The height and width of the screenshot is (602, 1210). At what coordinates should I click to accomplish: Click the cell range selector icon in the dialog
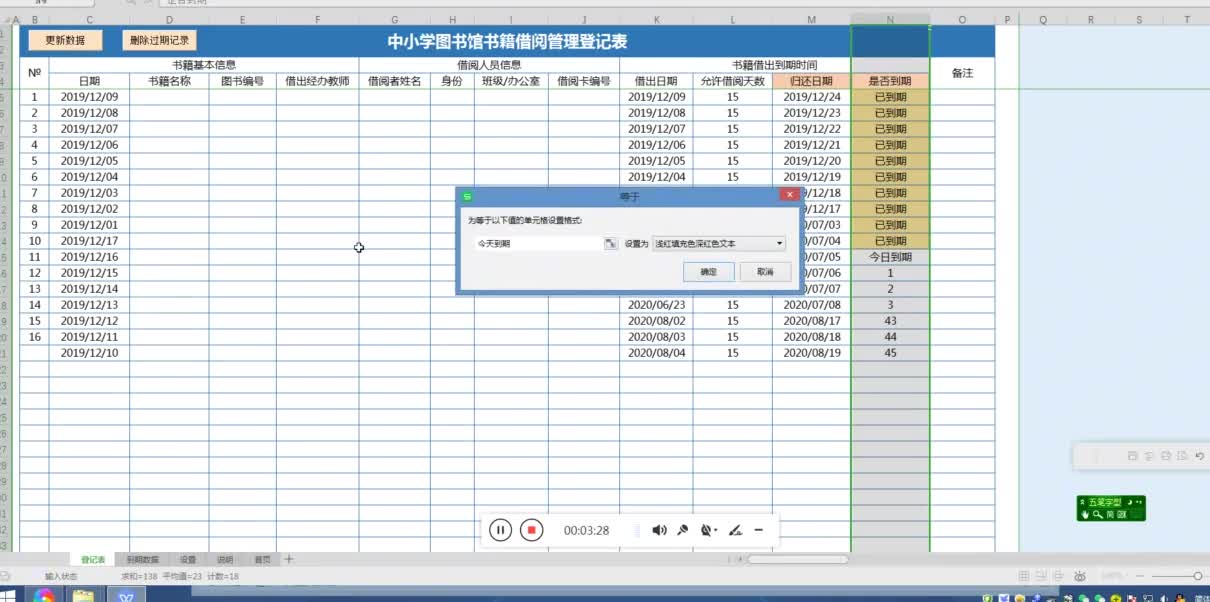coord(610,243)
